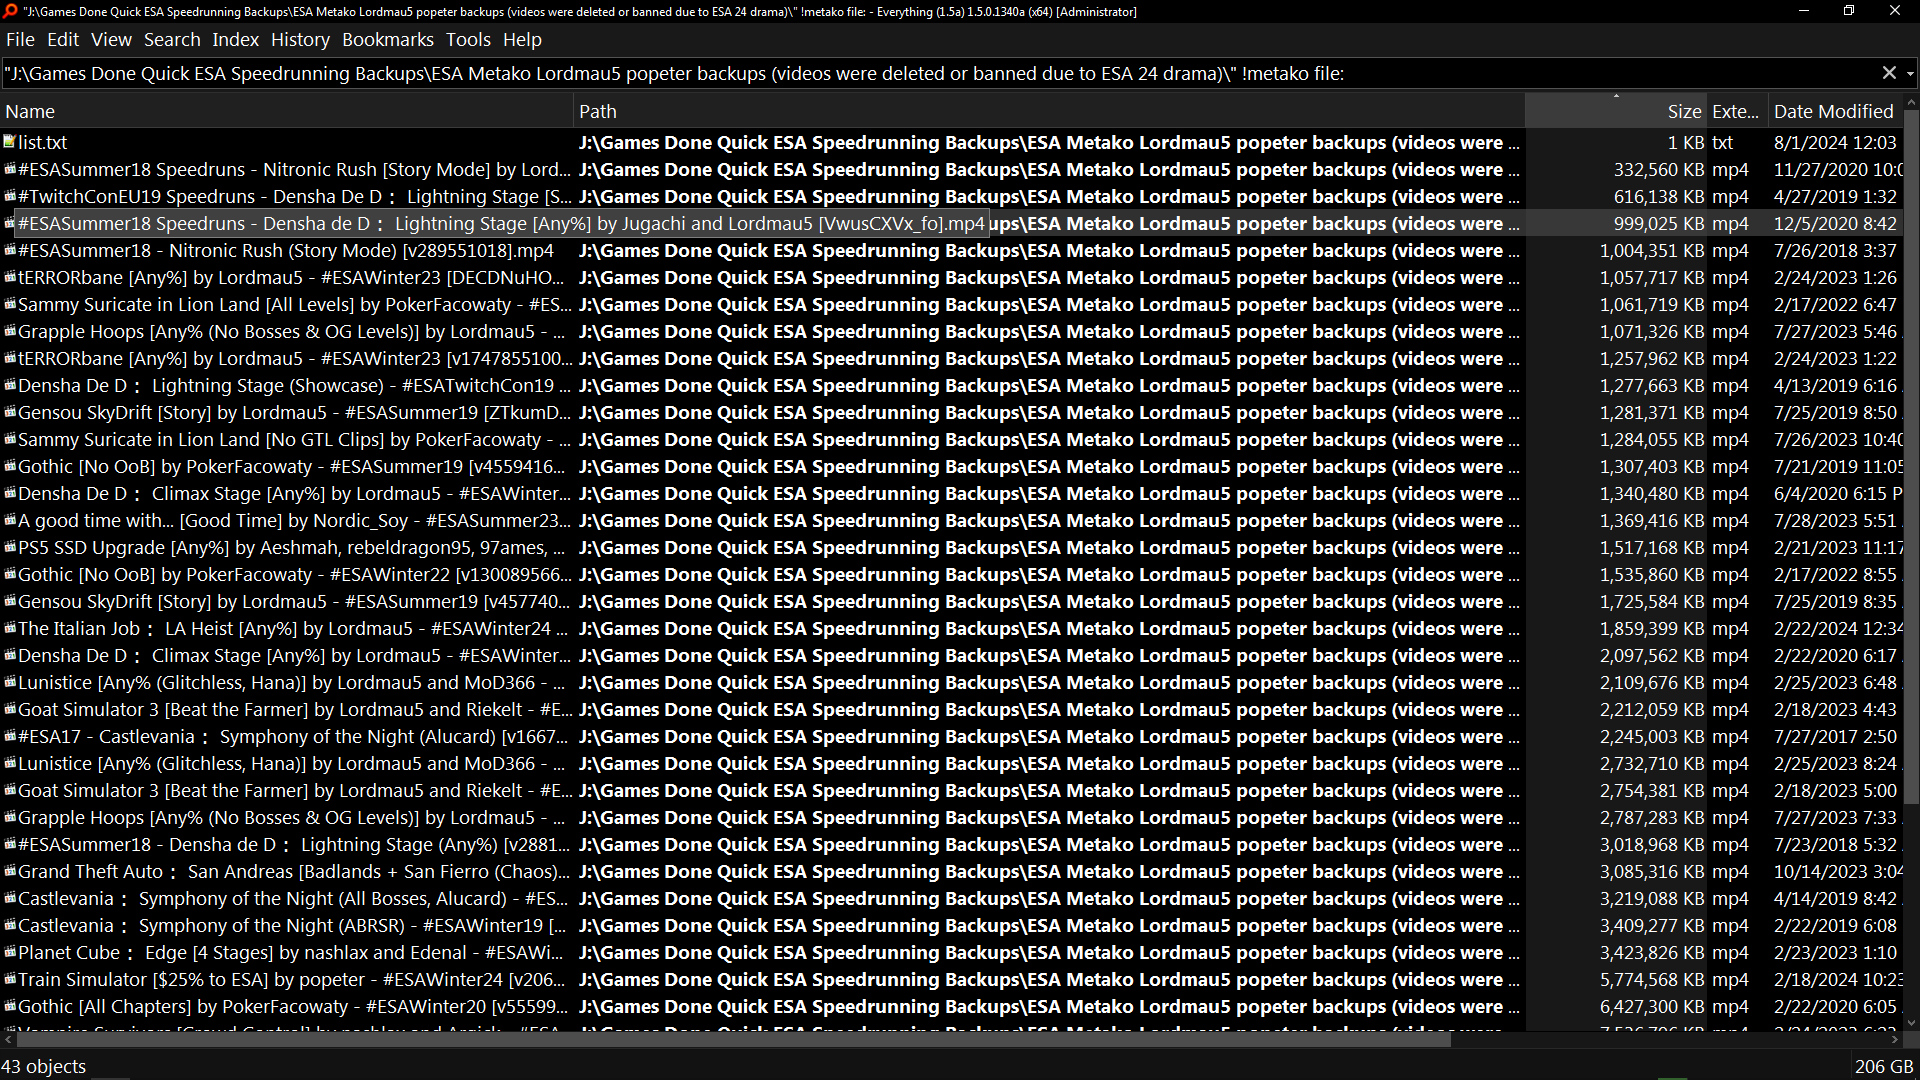Click inside the search query box
This screenshot has height=1080, width=1920.
pos(938,74)
